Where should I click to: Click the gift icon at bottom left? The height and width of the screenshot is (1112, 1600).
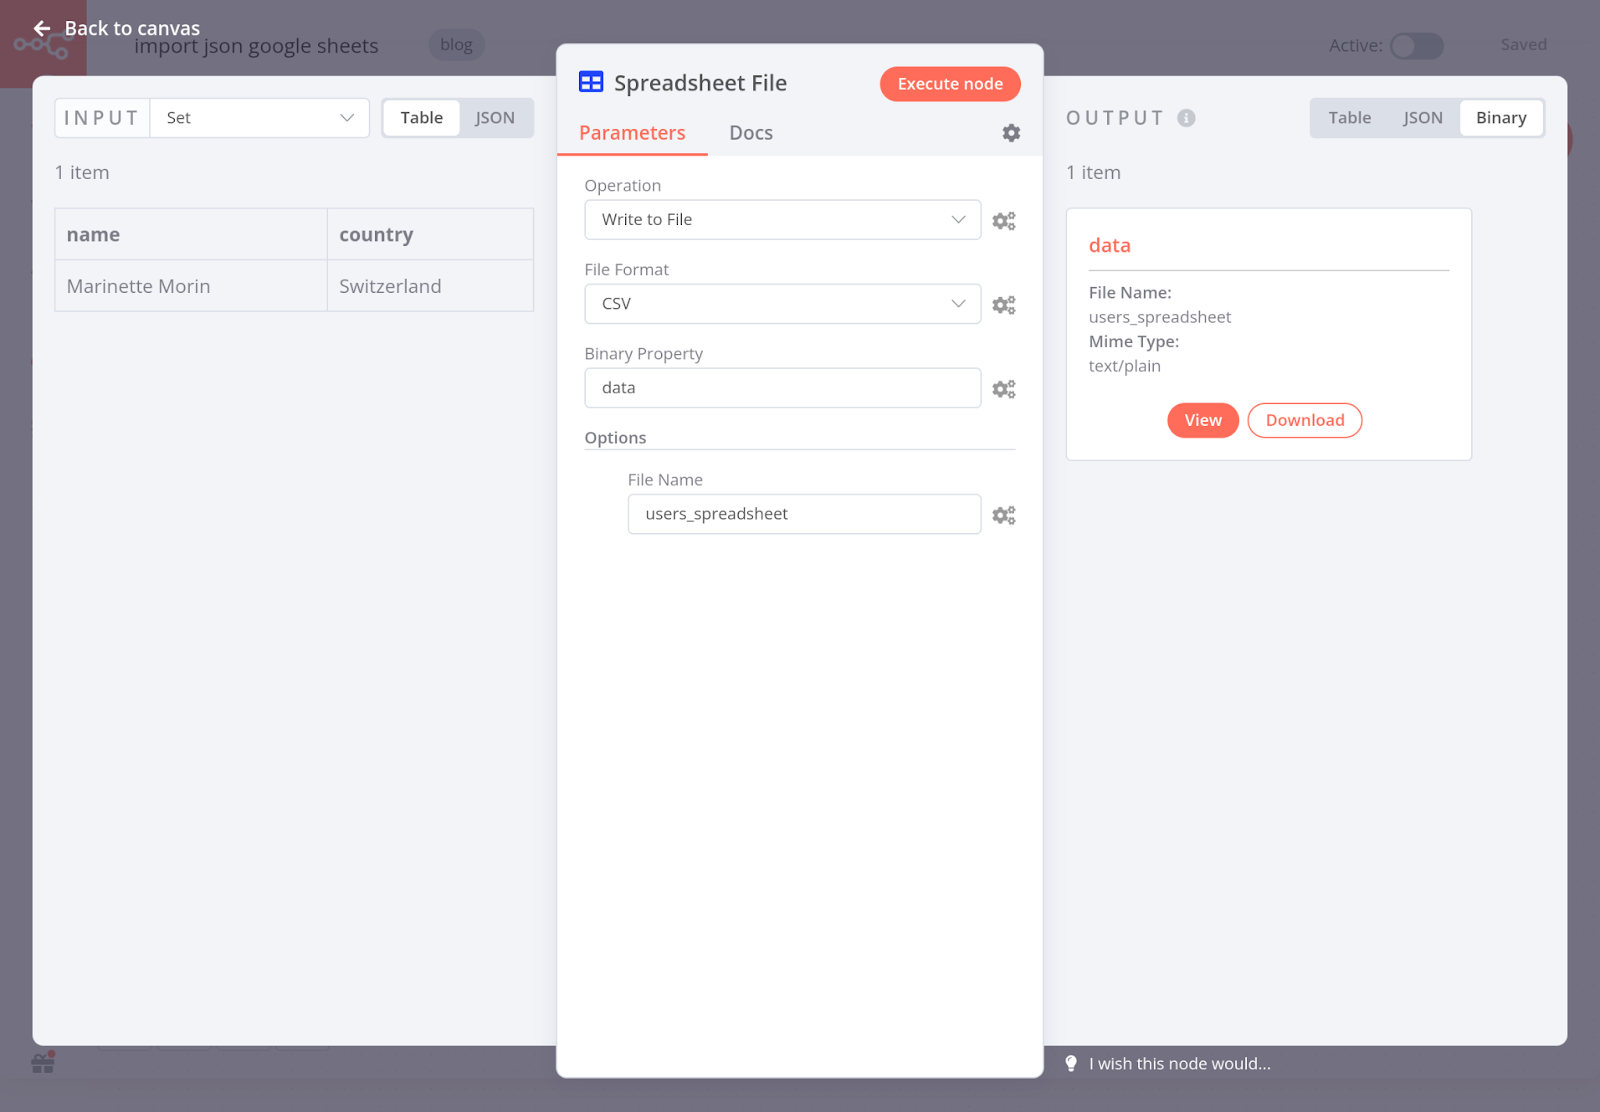[x=43, y=1063]
